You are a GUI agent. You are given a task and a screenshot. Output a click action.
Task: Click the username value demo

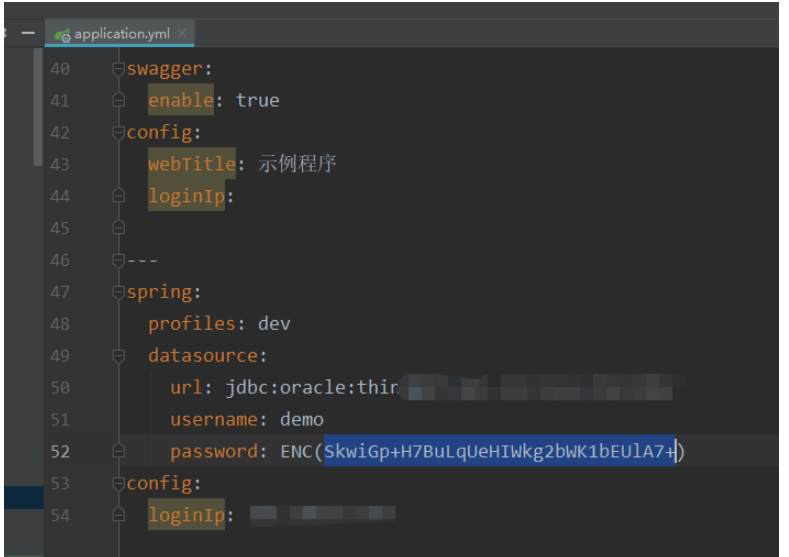click(301, 420)
